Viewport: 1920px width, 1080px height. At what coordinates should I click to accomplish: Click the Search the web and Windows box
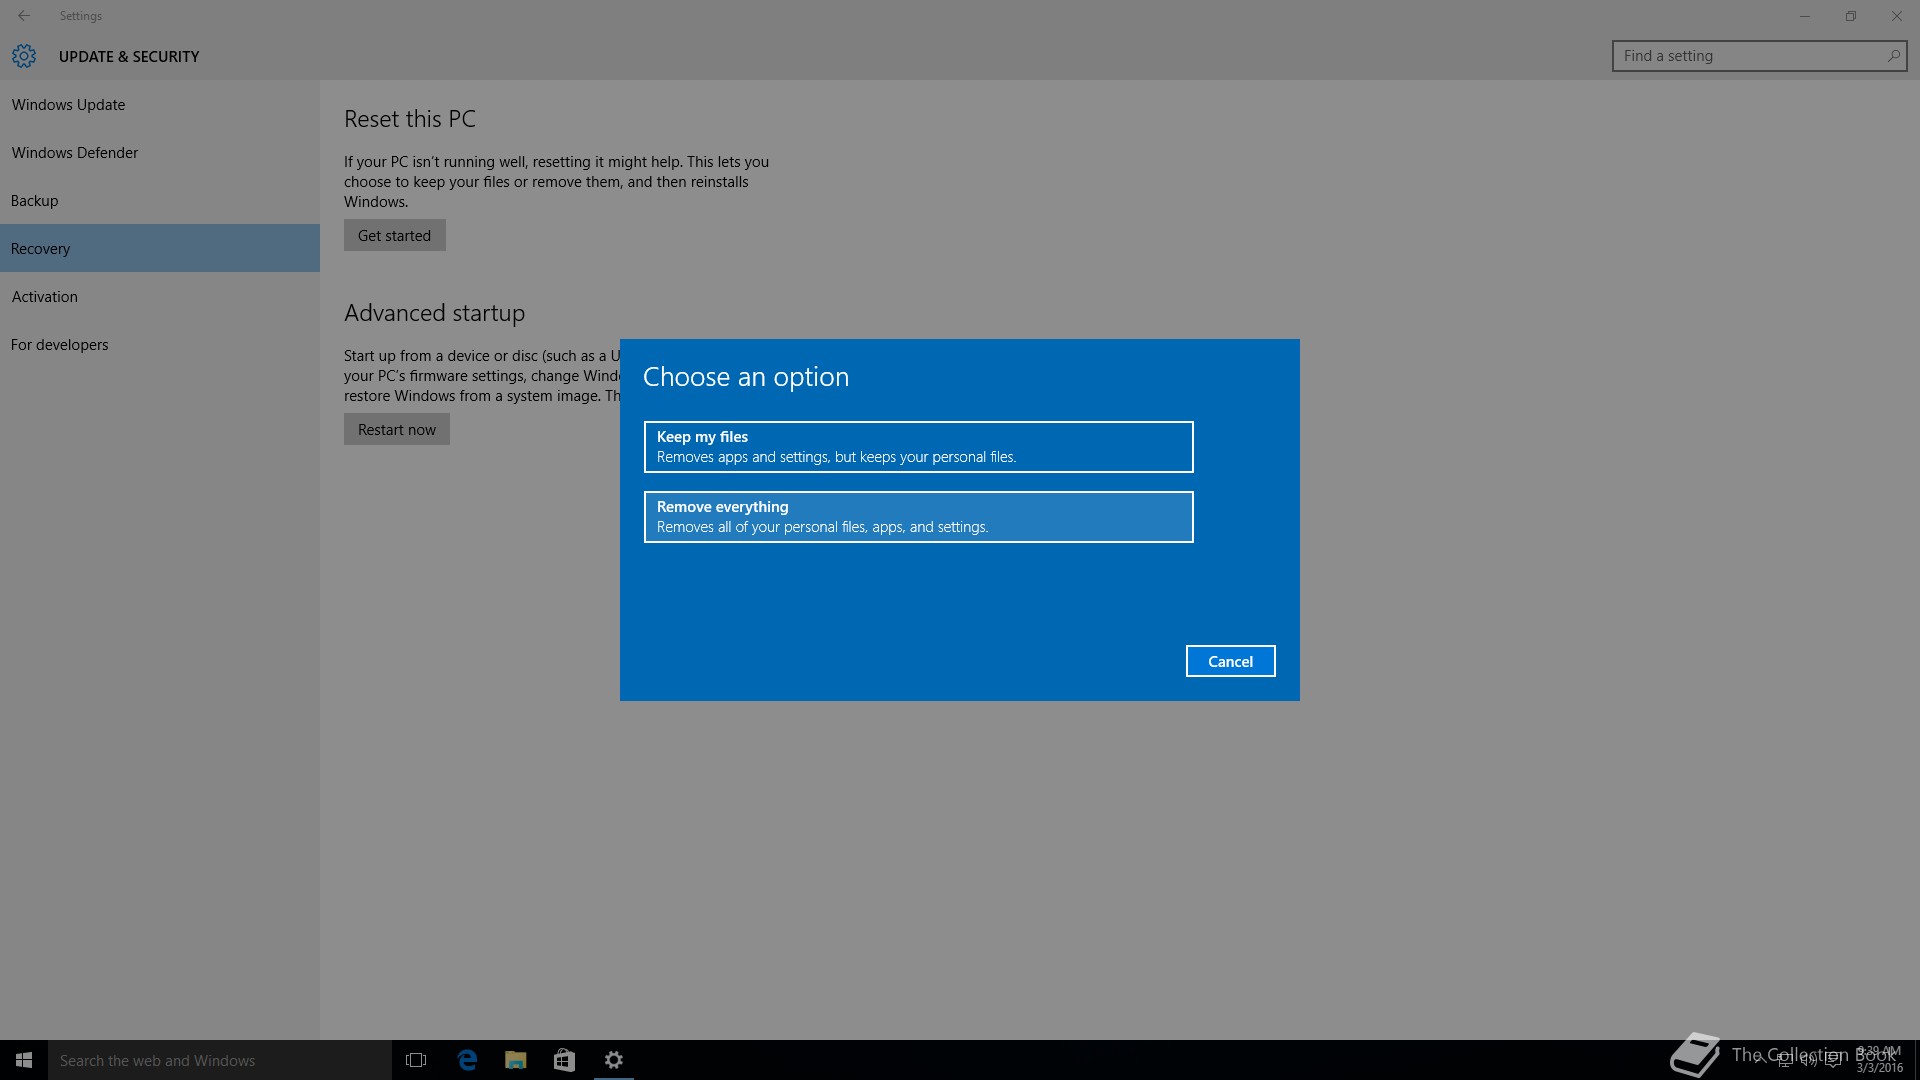220,1060
